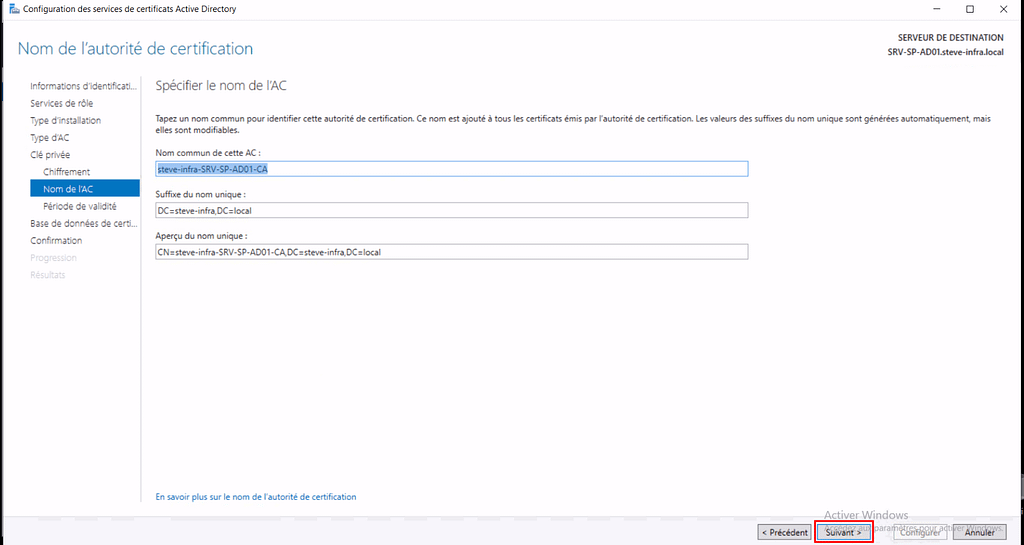Click the Aperçu du nom unique field
1024x545 pixels.
[x=451, y=252]
